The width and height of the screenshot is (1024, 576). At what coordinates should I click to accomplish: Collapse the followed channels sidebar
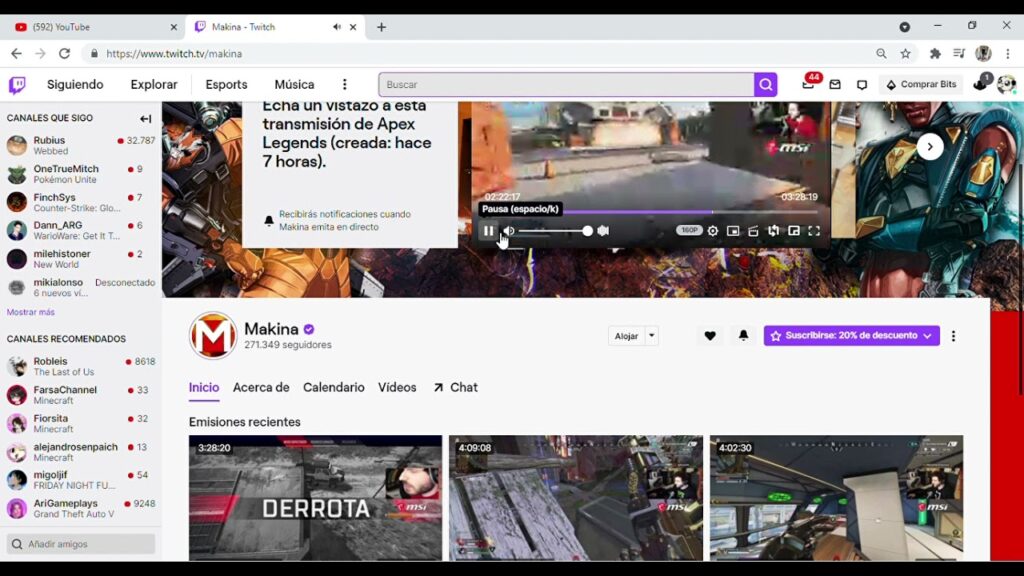(x=146, y=118)
